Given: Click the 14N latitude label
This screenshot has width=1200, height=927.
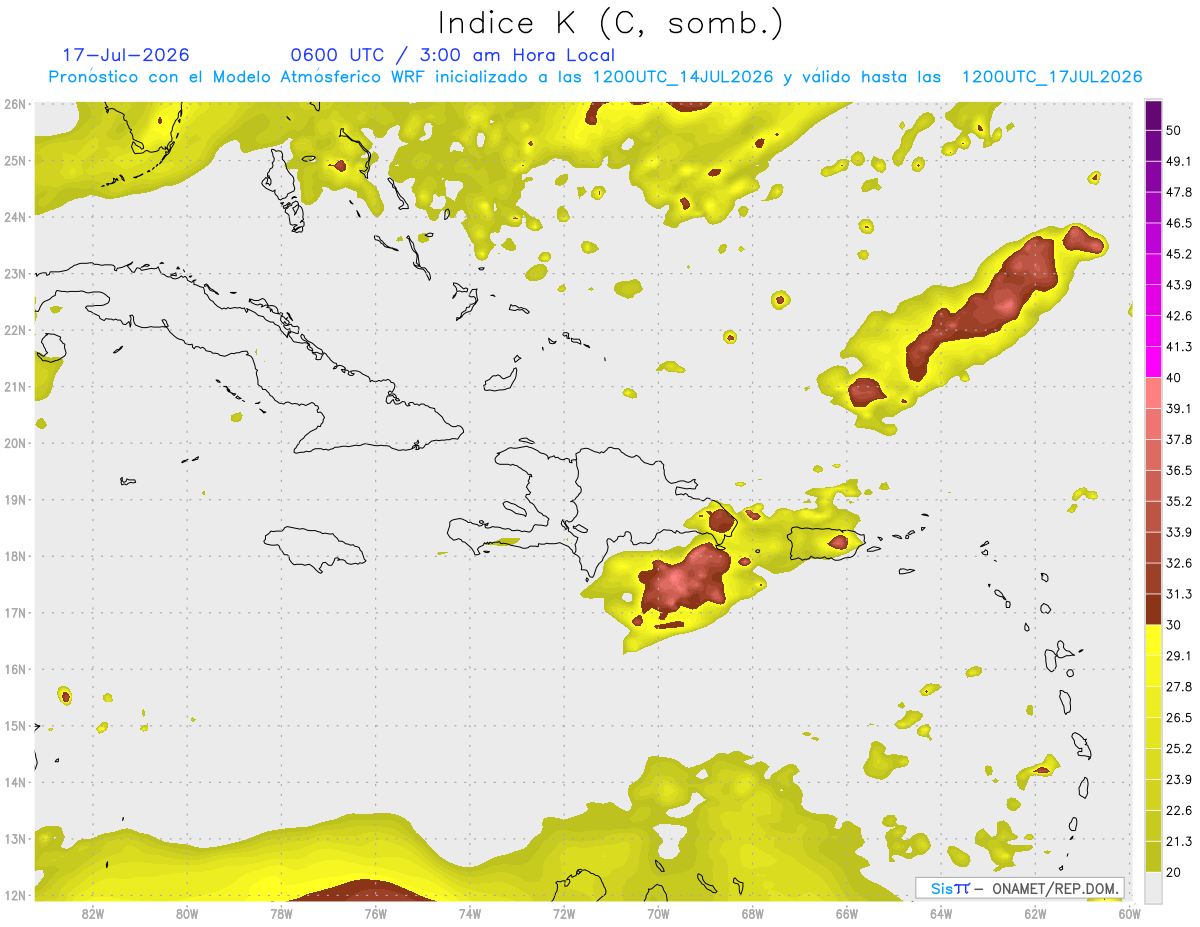Looking at the screenshot, I should pyautogui.click(x=15, y=782).
